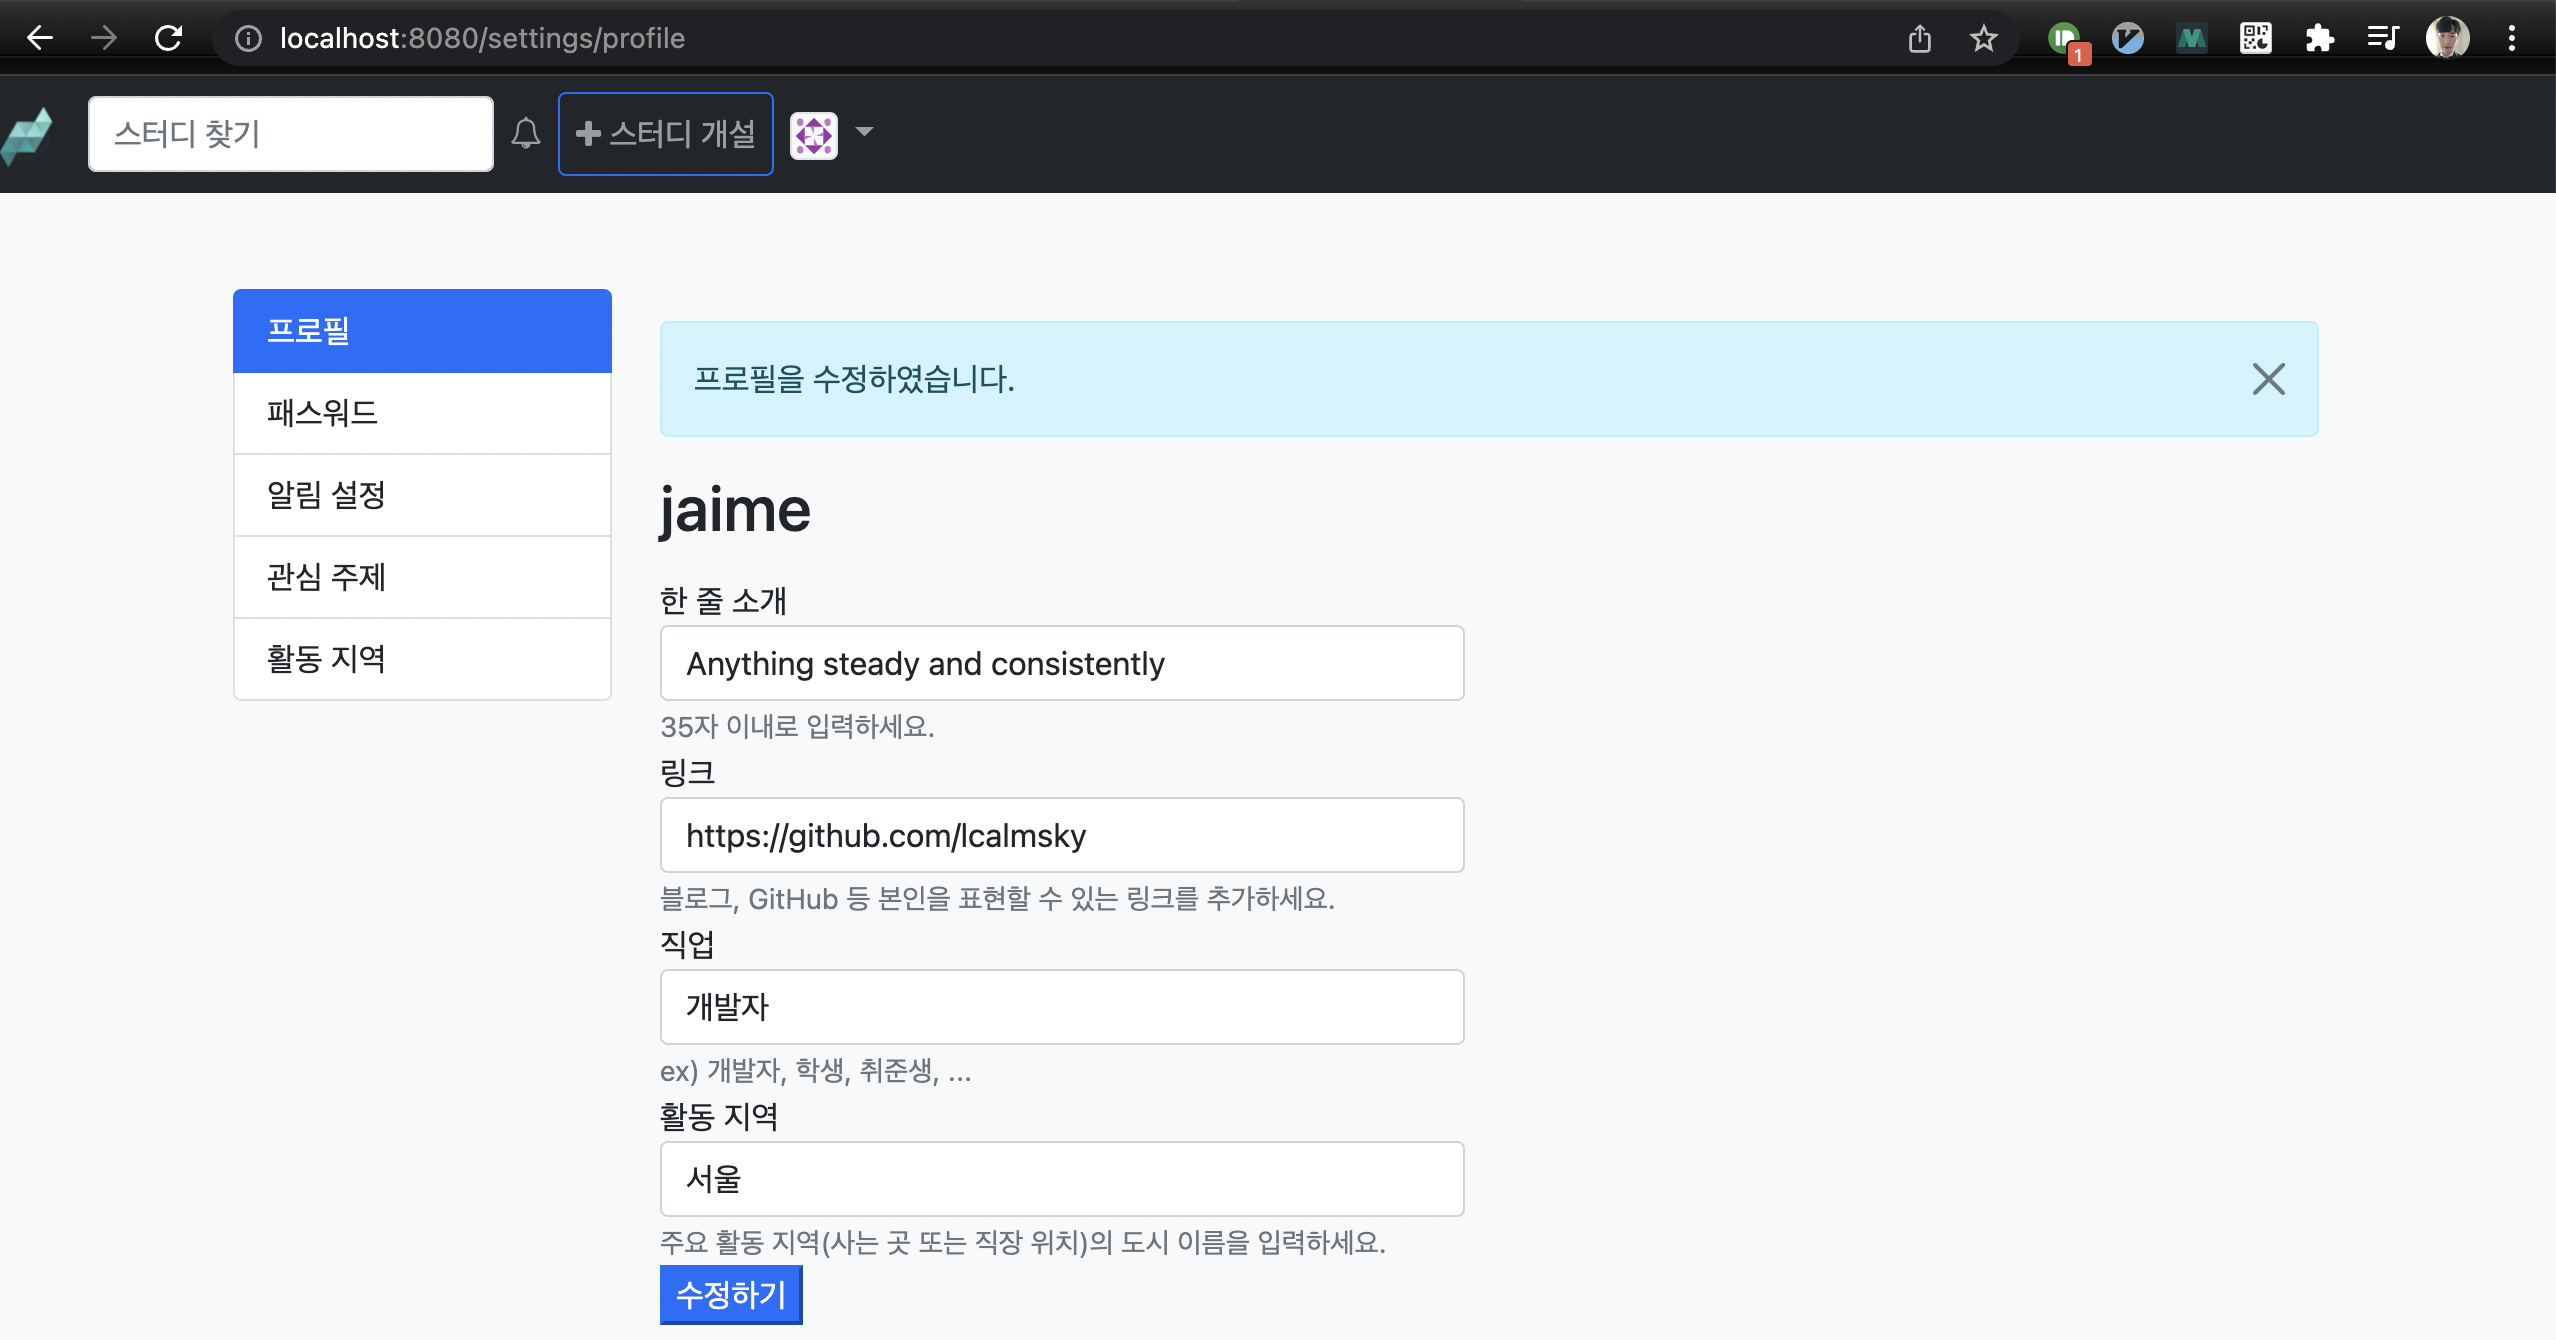Click the notification bell icon
2556x1340 pixels.
(x=526, y=133)
